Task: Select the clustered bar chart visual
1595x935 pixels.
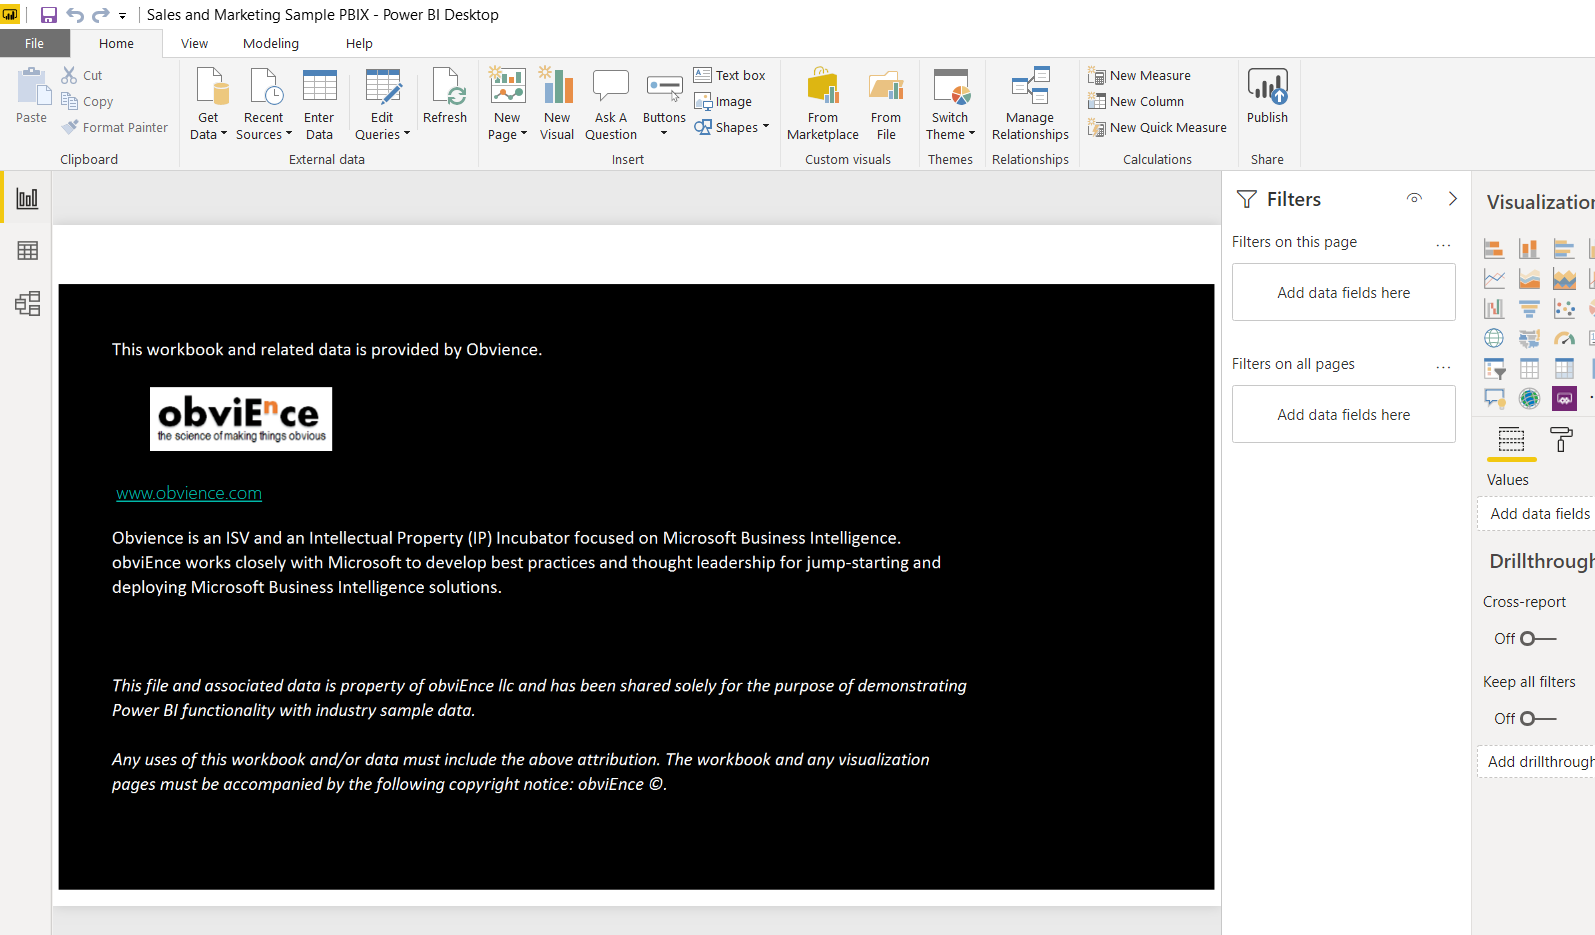Action: click(x=1564, y=249)
